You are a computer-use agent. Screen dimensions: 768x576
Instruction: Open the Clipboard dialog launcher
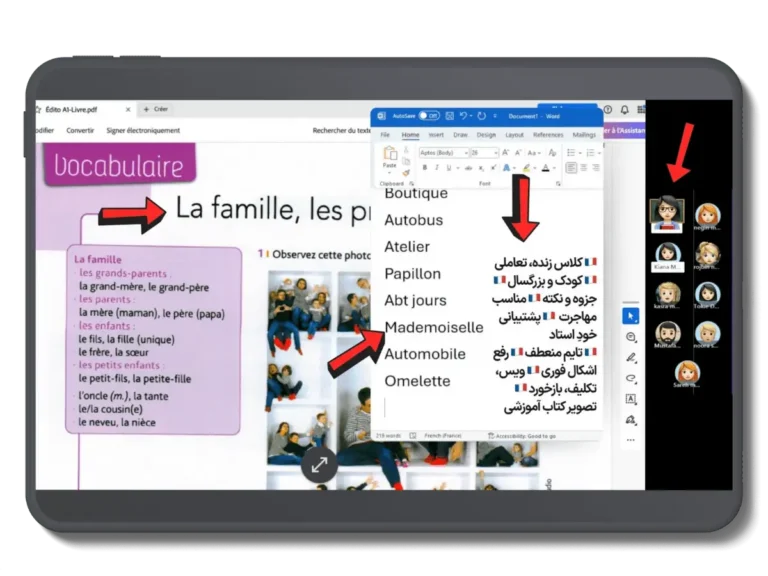click(x=411, y=184)
